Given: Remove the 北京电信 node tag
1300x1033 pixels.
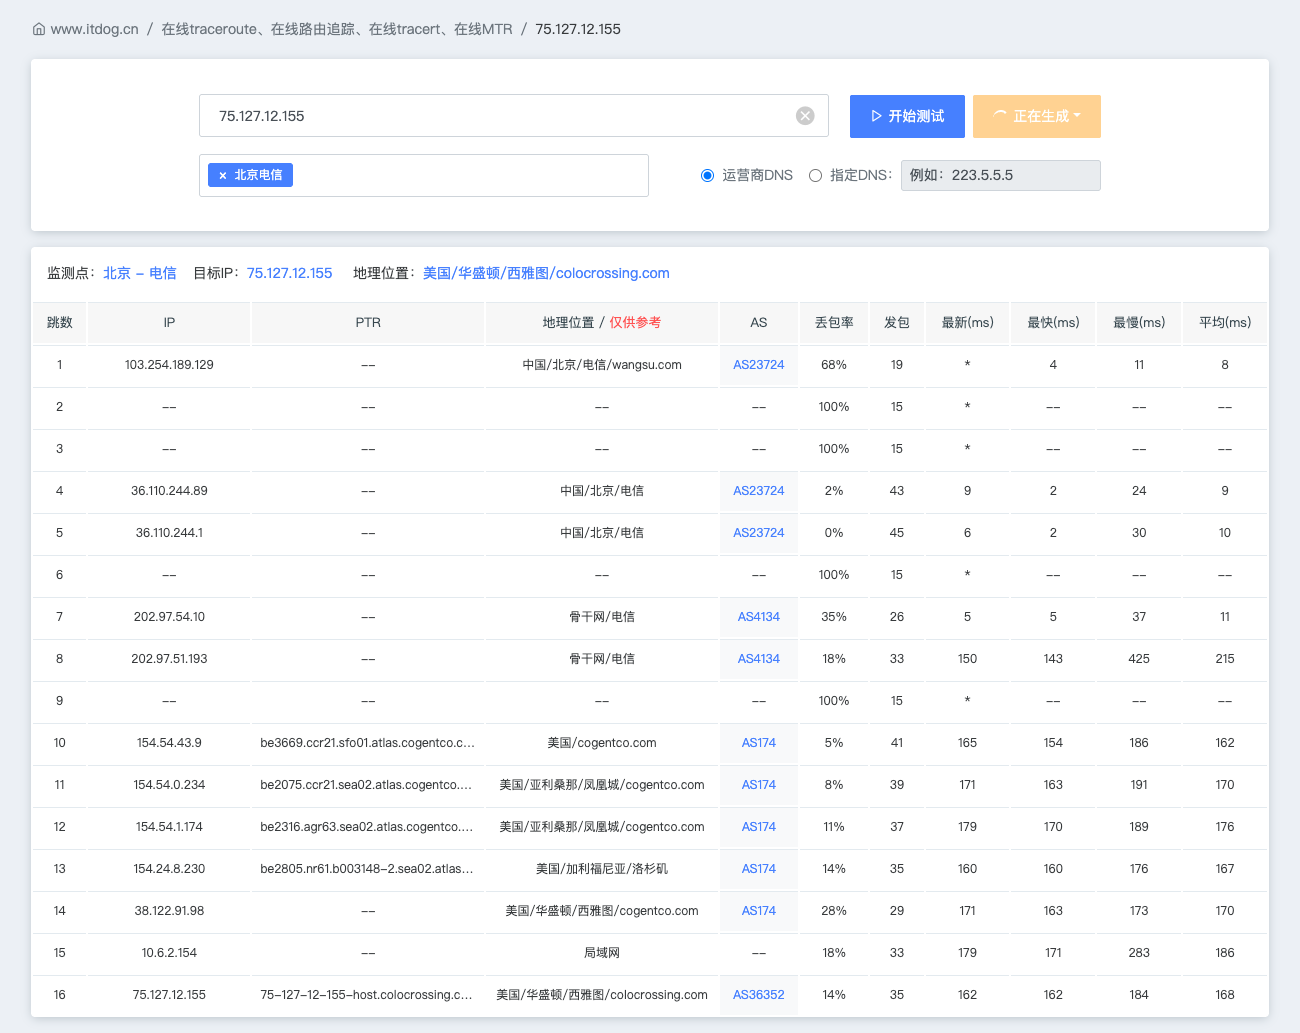Looking at the screenshot, I should tap(222, 175).
